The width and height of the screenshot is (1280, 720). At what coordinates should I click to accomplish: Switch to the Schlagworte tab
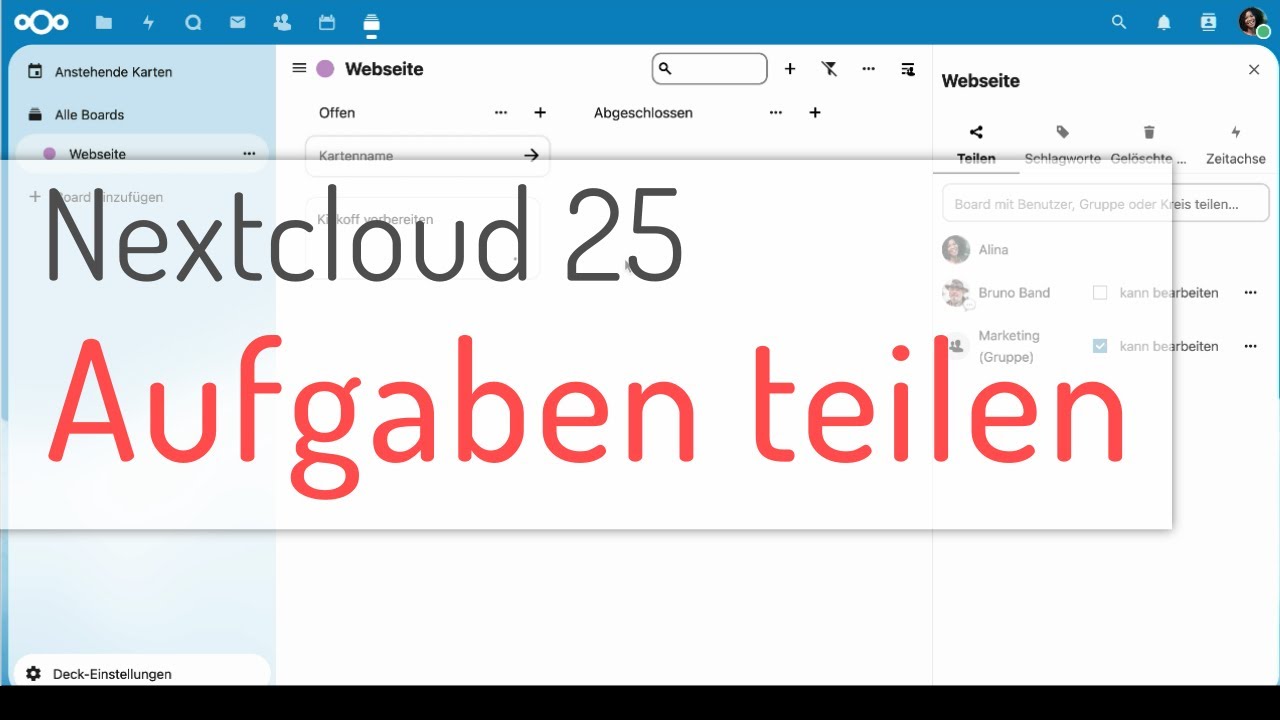(x=1062, y=145)
